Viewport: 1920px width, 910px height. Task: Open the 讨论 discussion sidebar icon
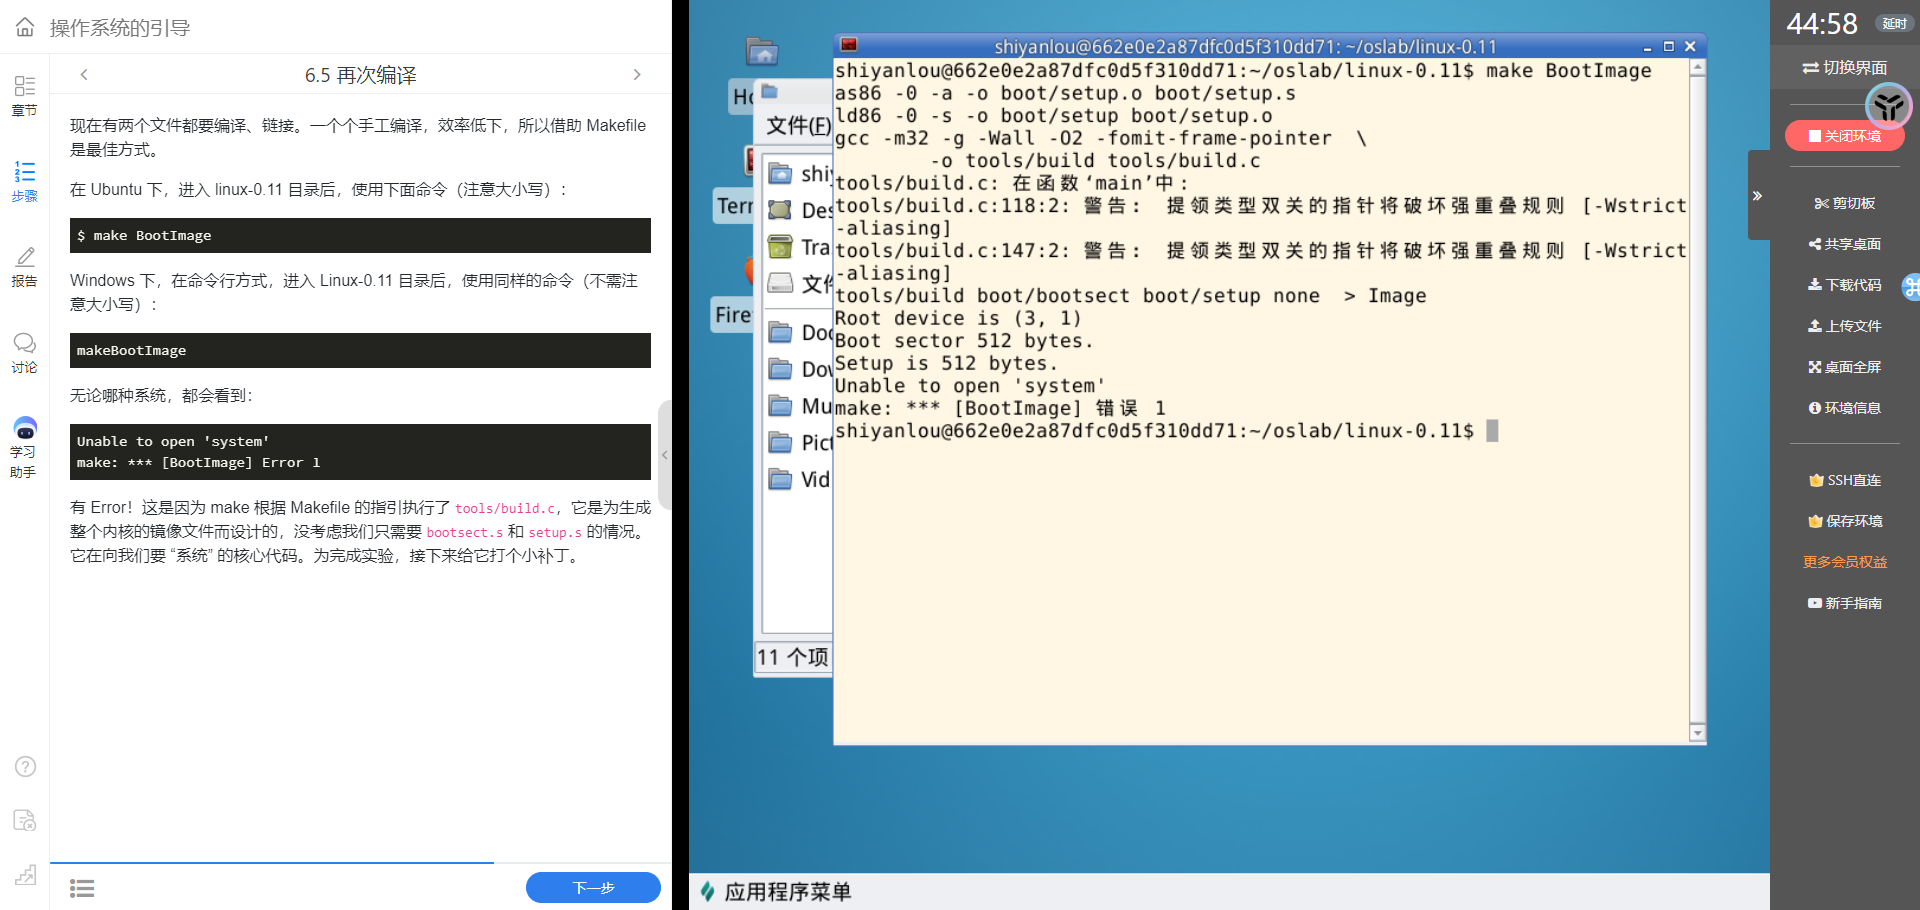tap(24, 352)
